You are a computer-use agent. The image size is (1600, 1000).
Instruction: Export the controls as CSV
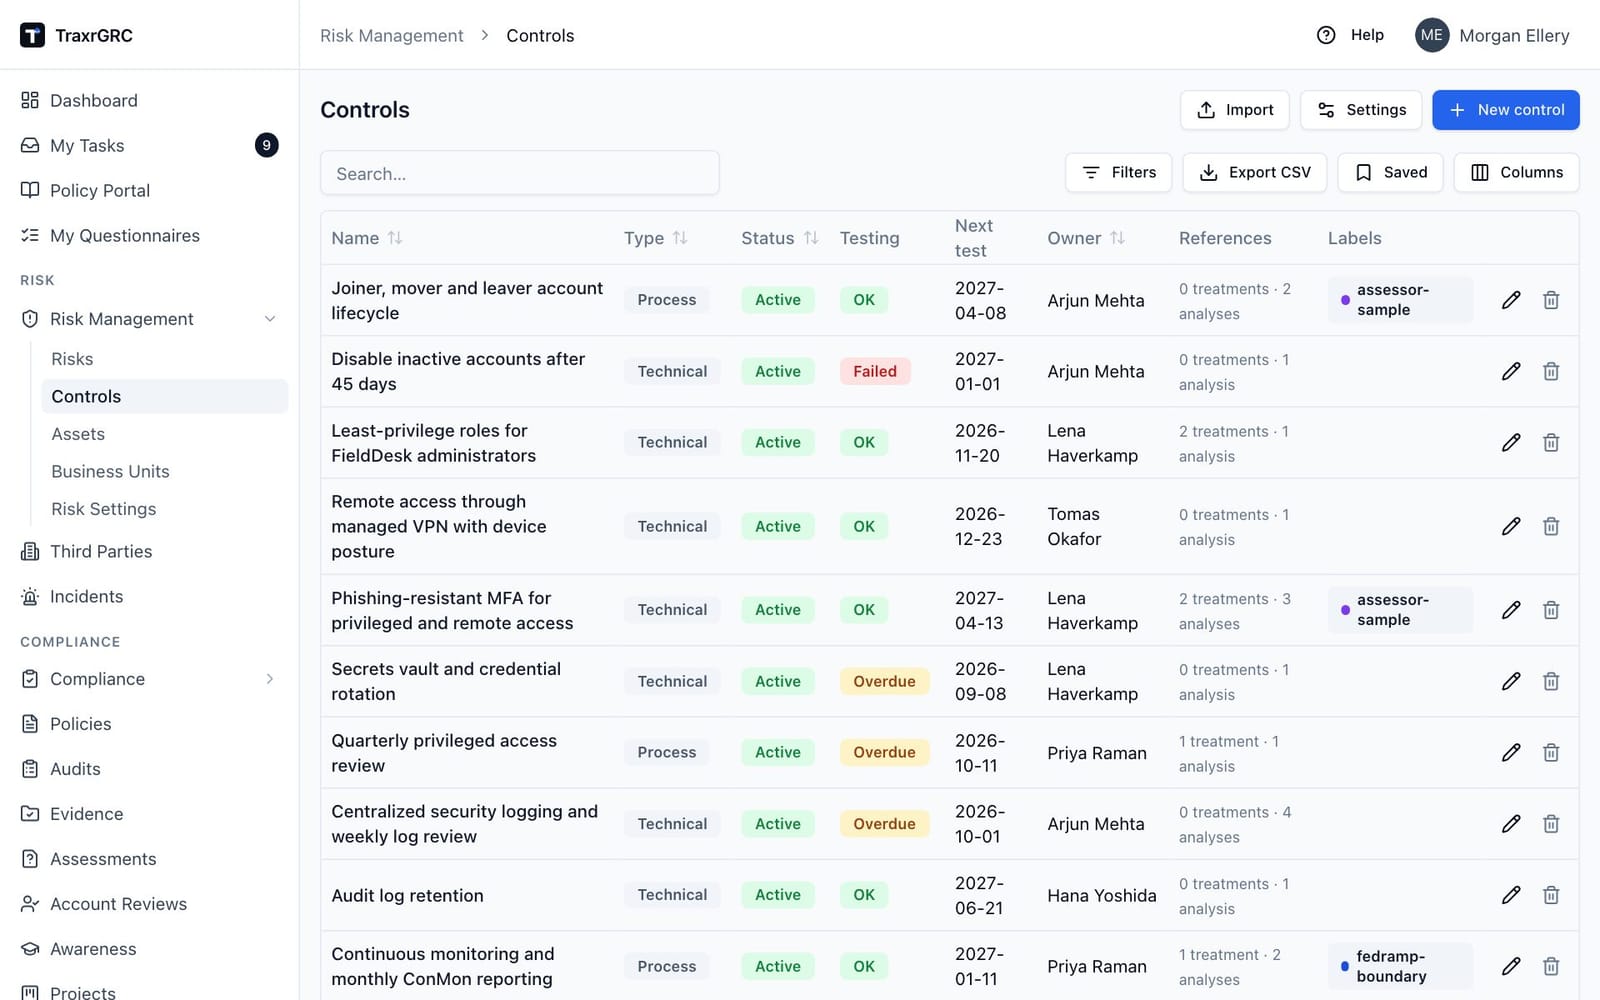1255,172
